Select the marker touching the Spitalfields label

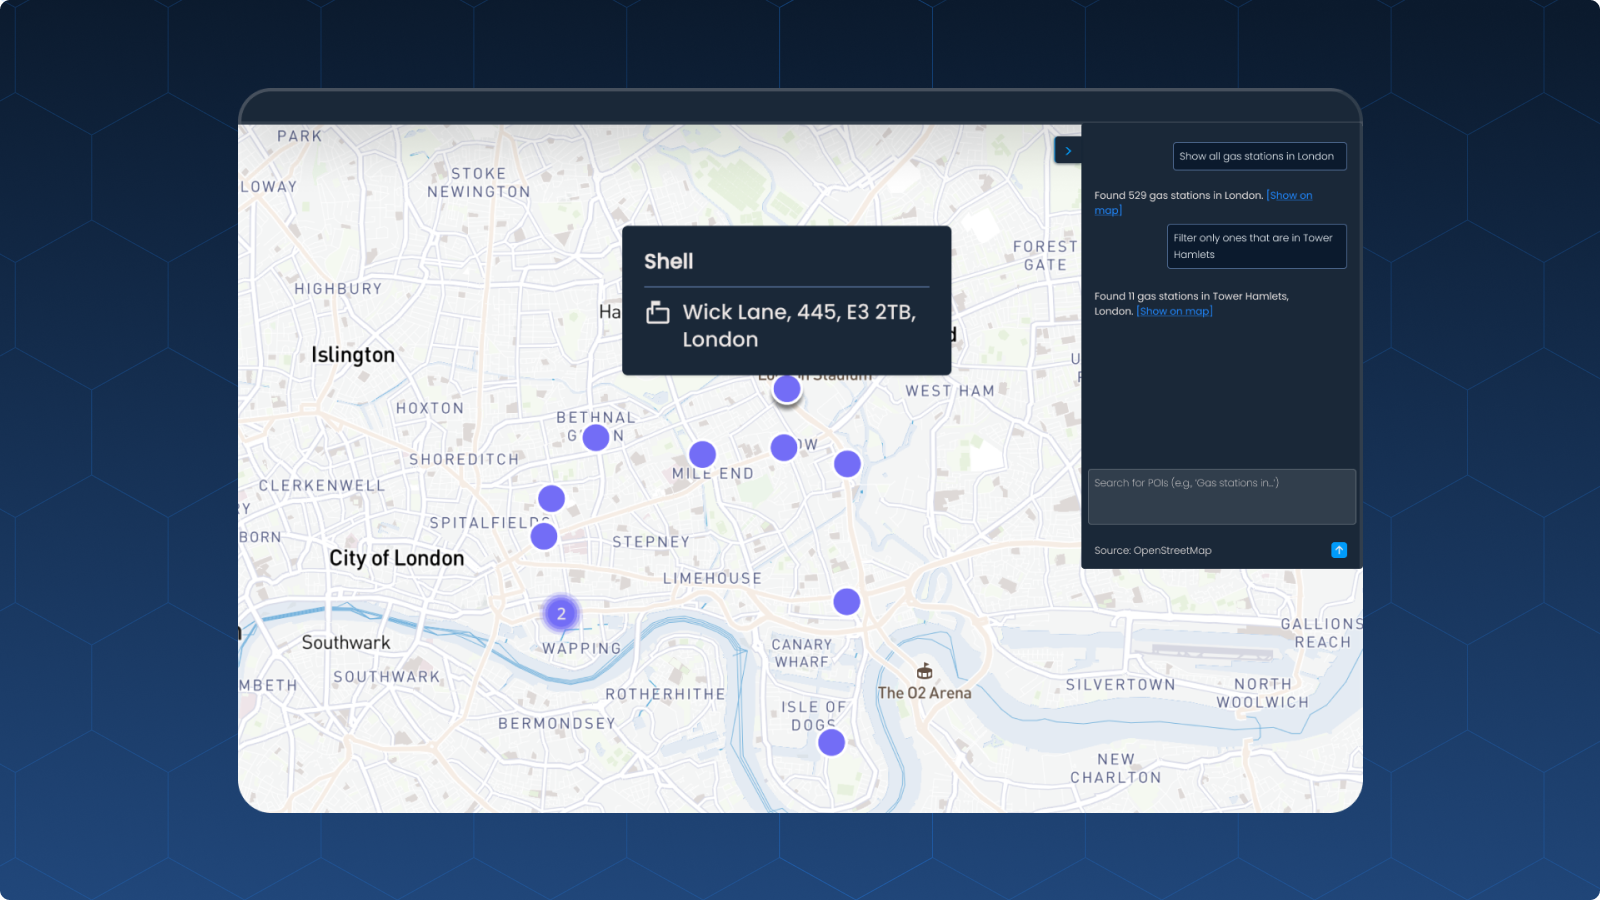pyautogui.click(x=544, y=536)
